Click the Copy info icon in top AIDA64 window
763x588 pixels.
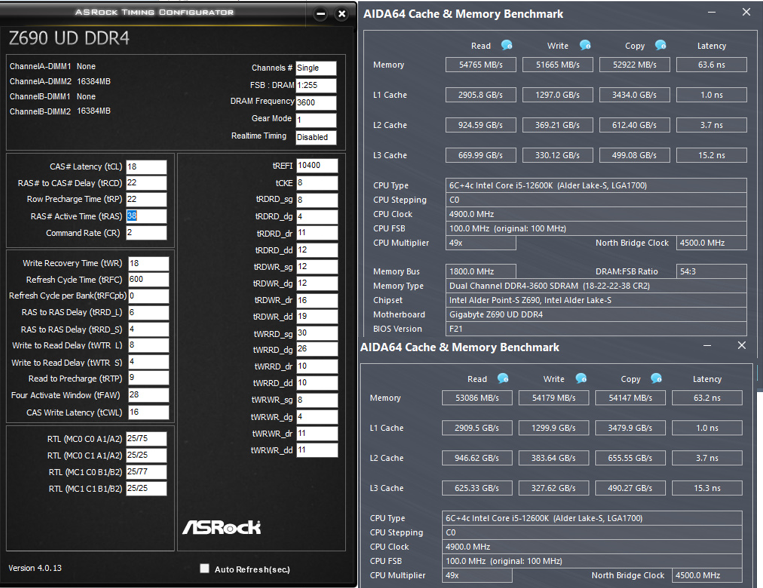(x=660, y=45)
